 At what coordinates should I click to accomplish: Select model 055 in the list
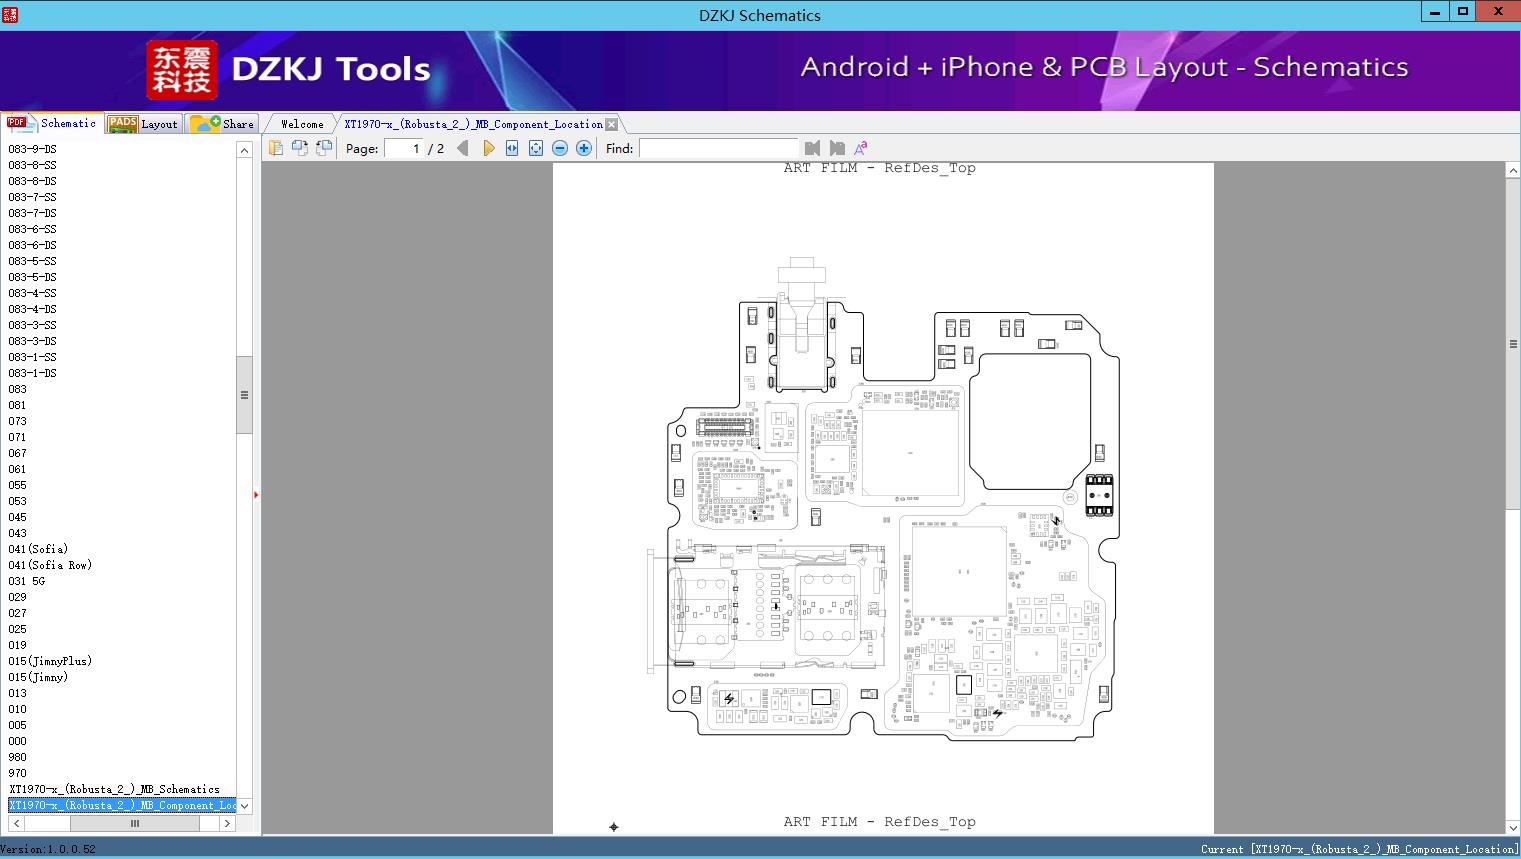[x=17, y=485]
